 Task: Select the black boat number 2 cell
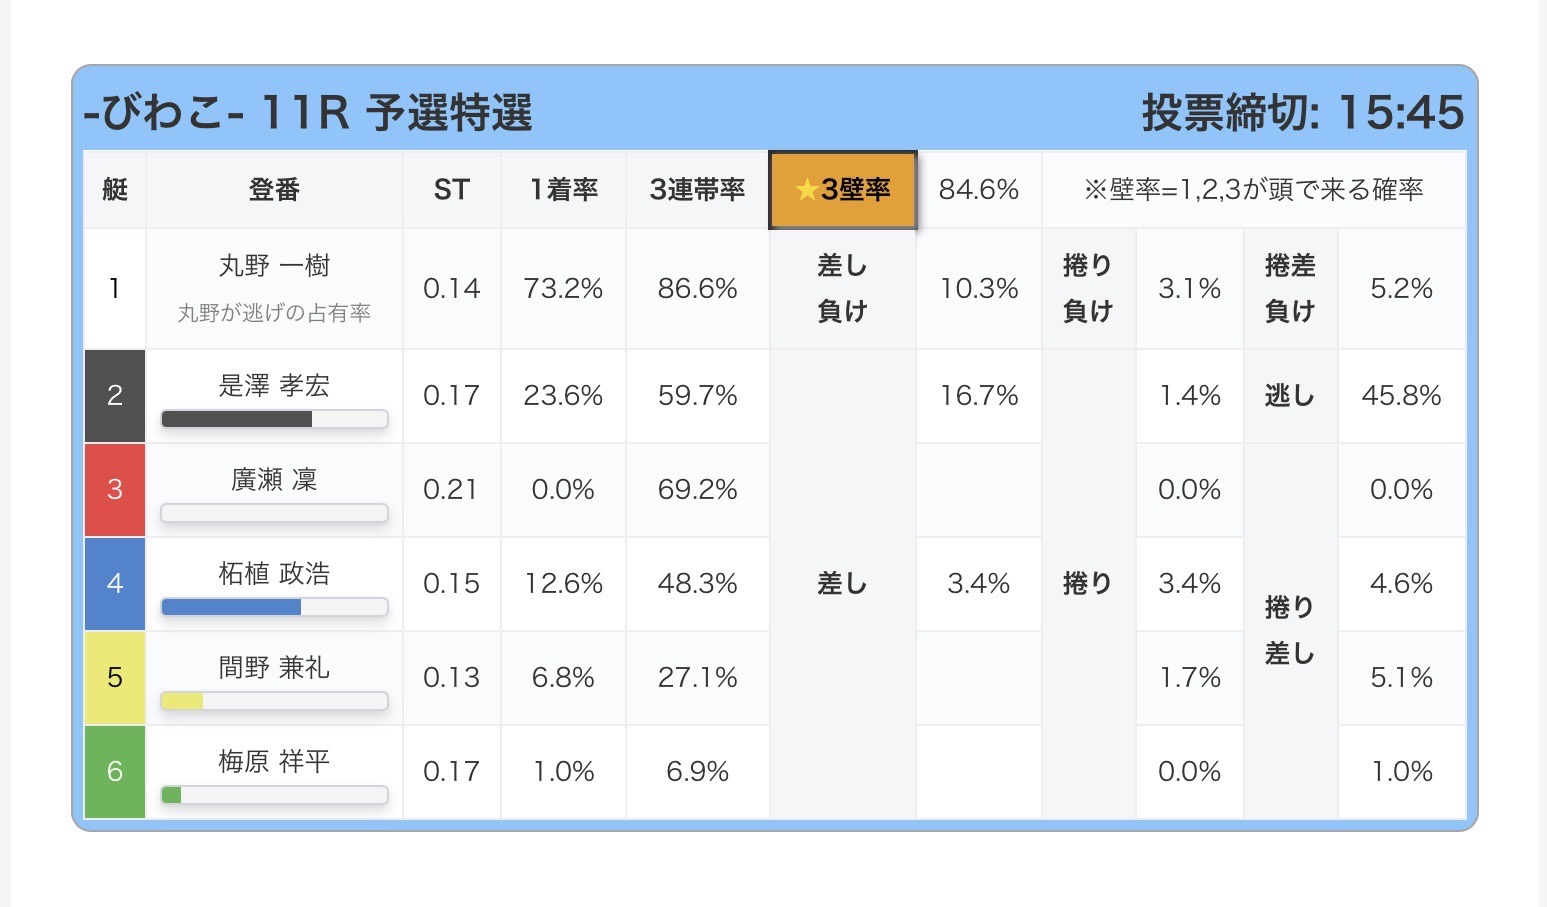point(115,396)
